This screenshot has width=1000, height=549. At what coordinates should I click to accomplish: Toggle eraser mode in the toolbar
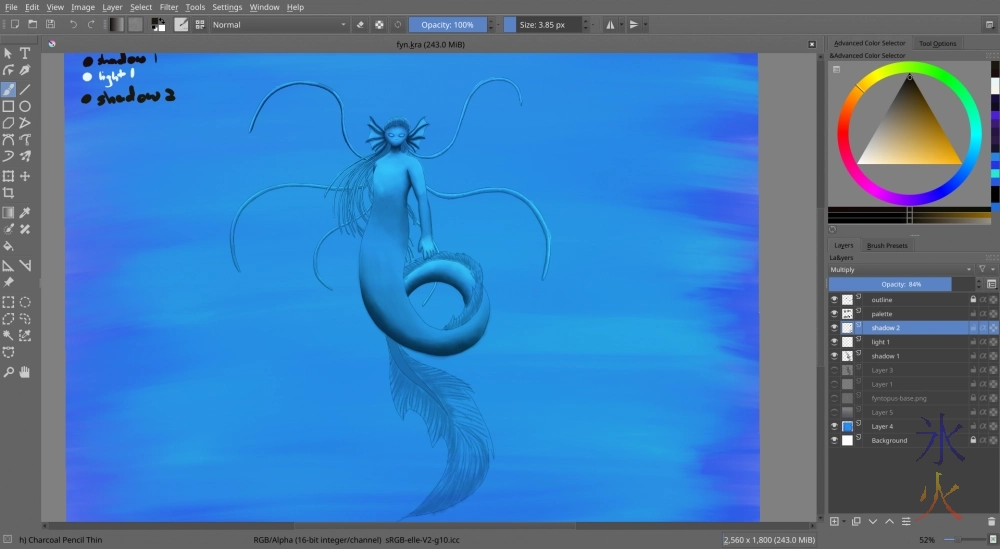tap(360, 24)
